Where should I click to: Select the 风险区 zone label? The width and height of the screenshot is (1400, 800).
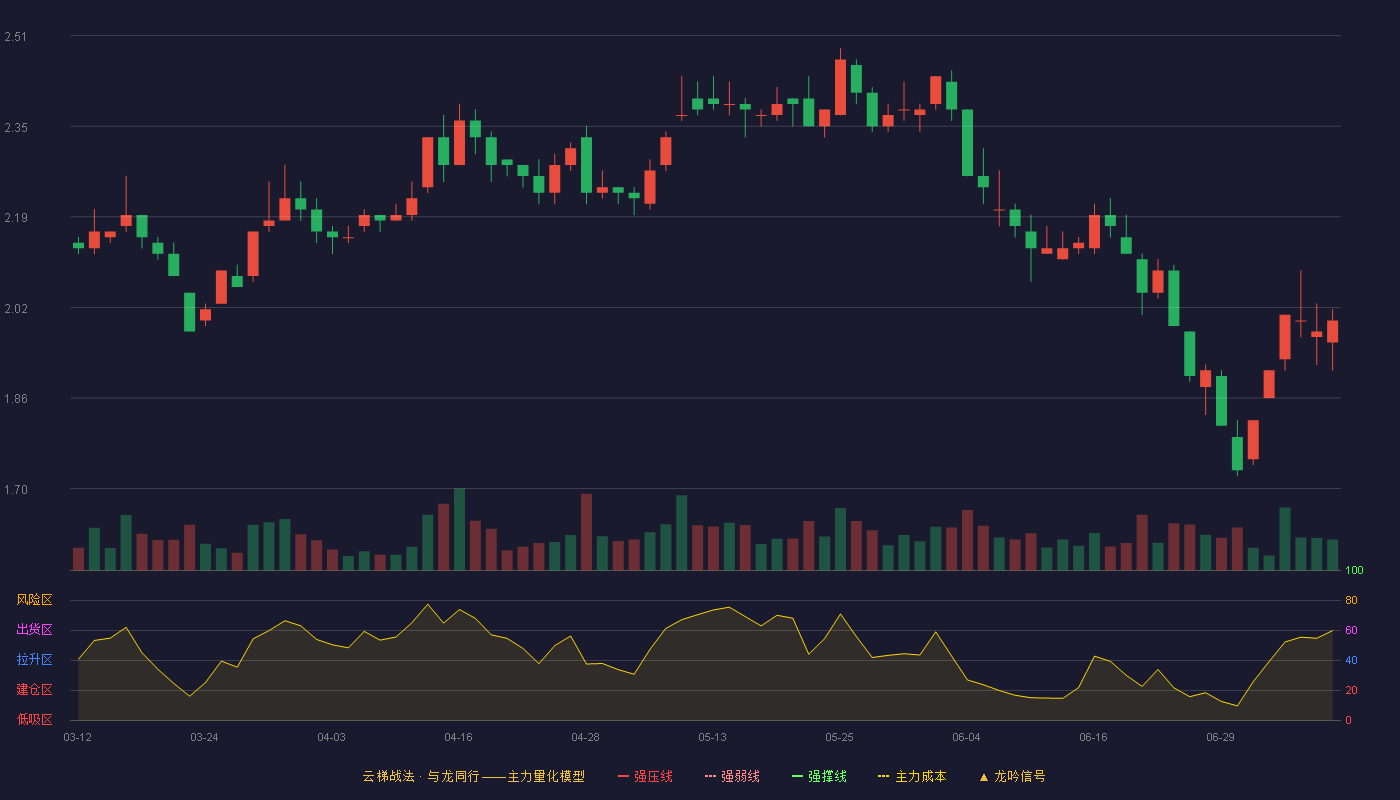(x=34, y=600)
